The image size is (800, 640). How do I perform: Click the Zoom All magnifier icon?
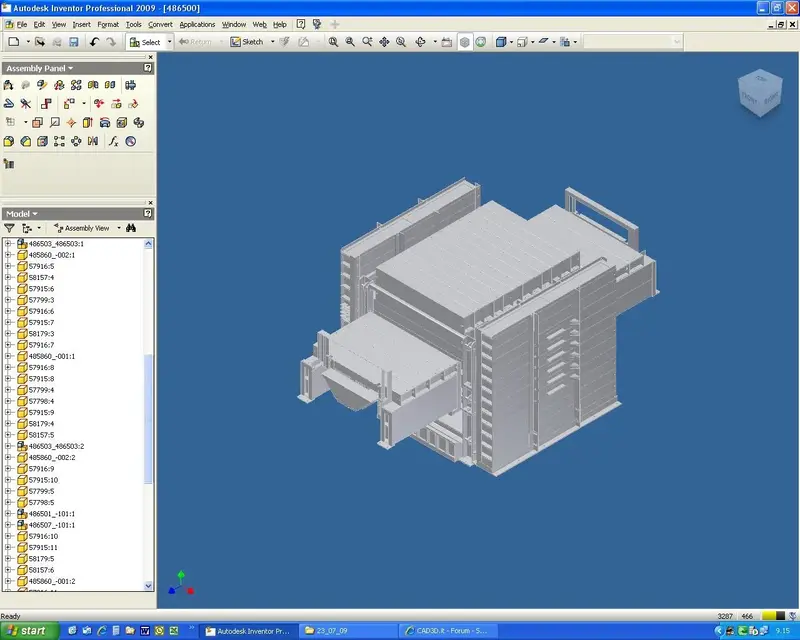point(333,42)
